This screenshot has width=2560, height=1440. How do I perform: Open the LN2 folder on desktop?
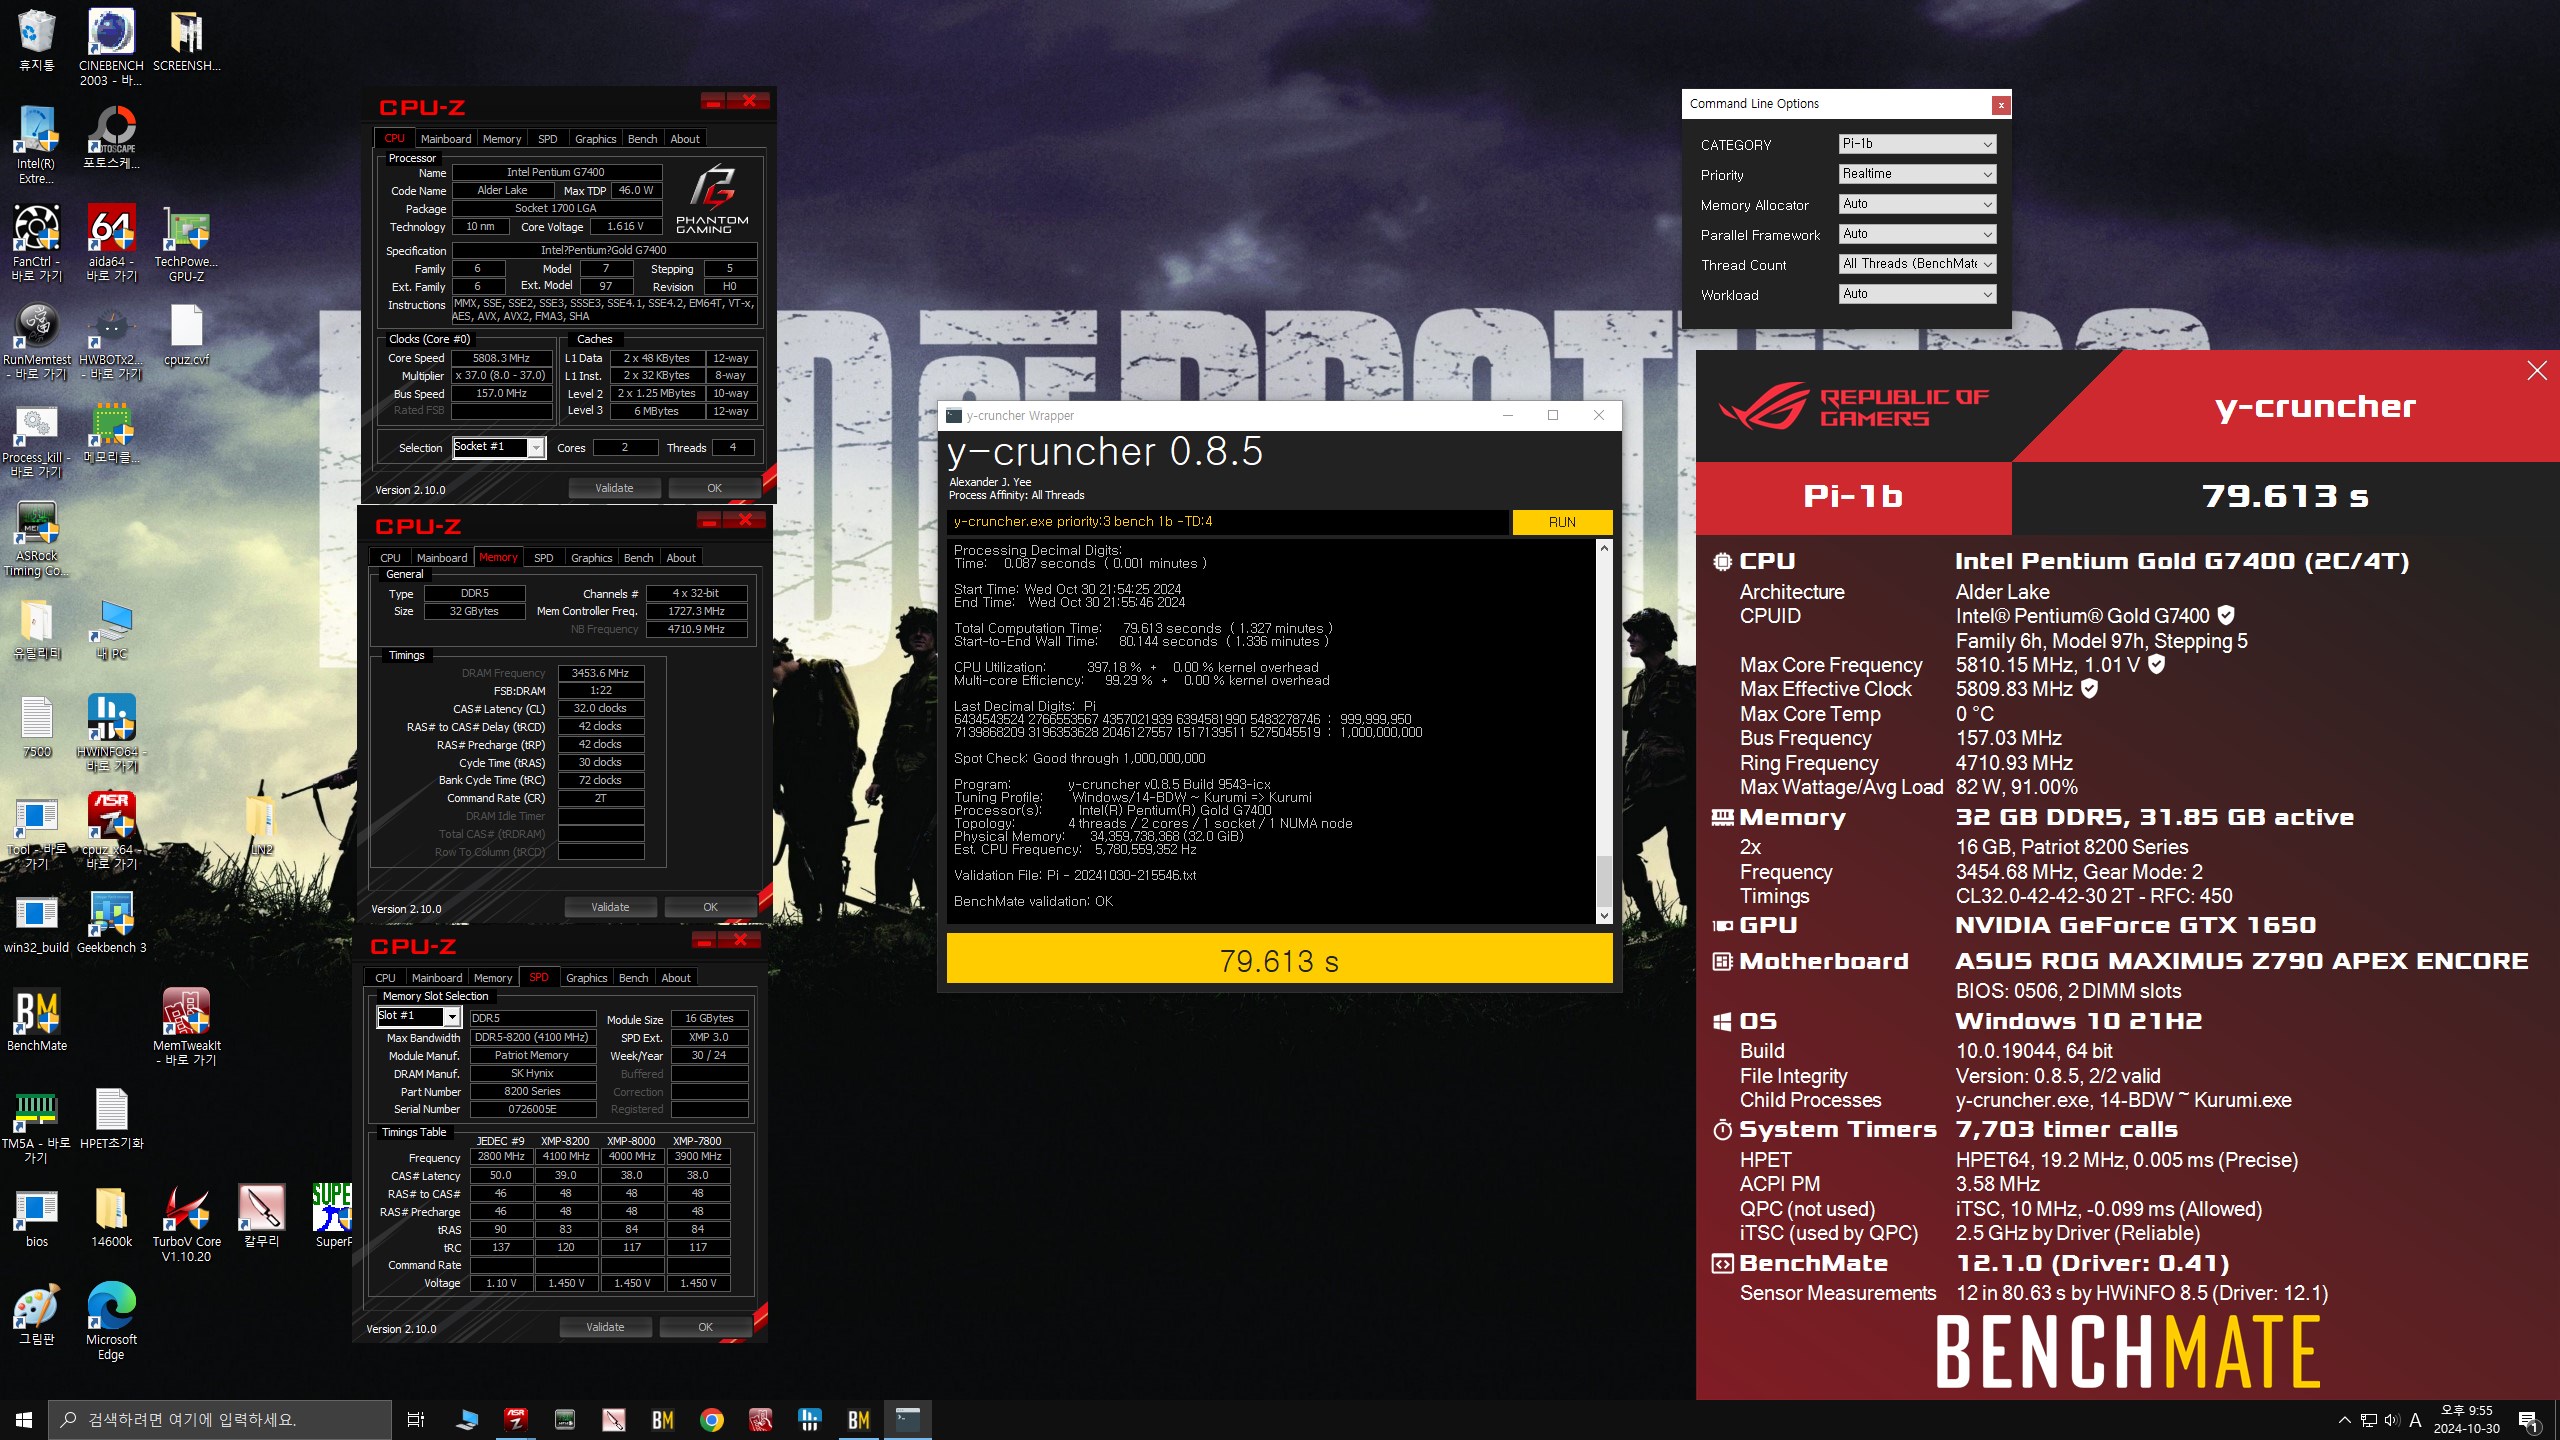[x=262, y=824]
